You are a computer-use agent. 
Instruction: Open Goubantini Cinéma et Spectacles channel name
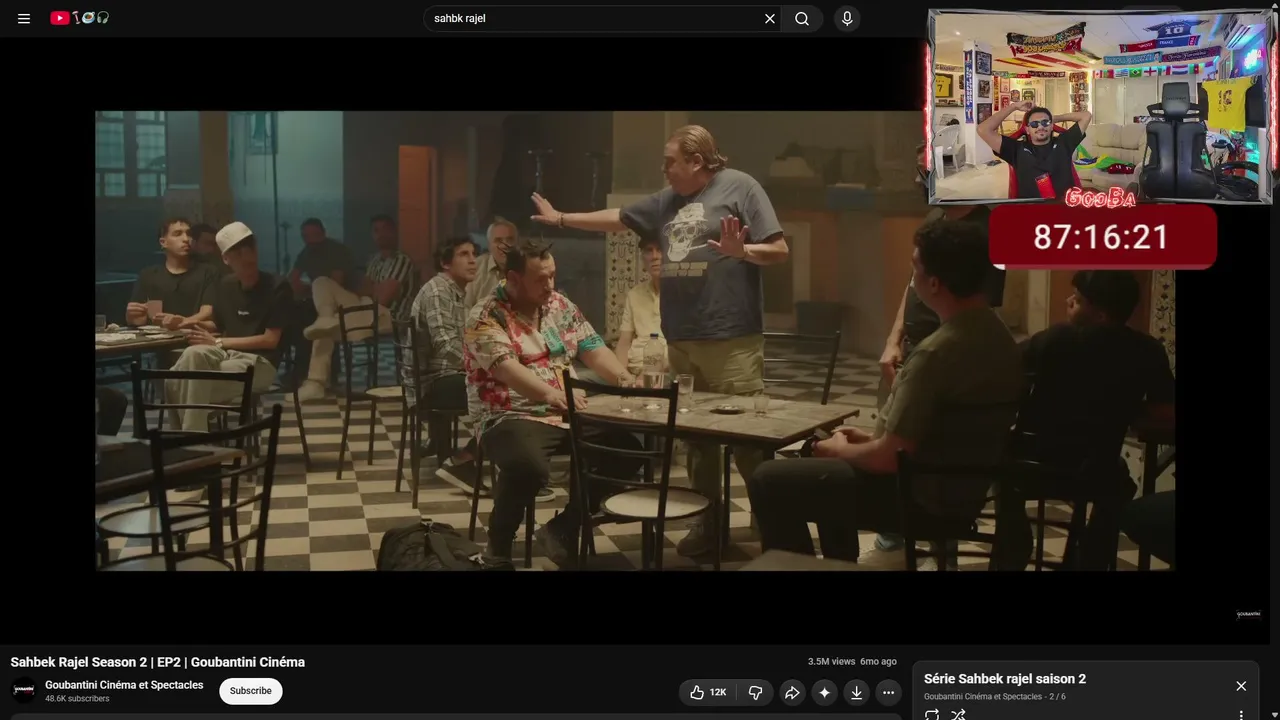click(124, 685)
